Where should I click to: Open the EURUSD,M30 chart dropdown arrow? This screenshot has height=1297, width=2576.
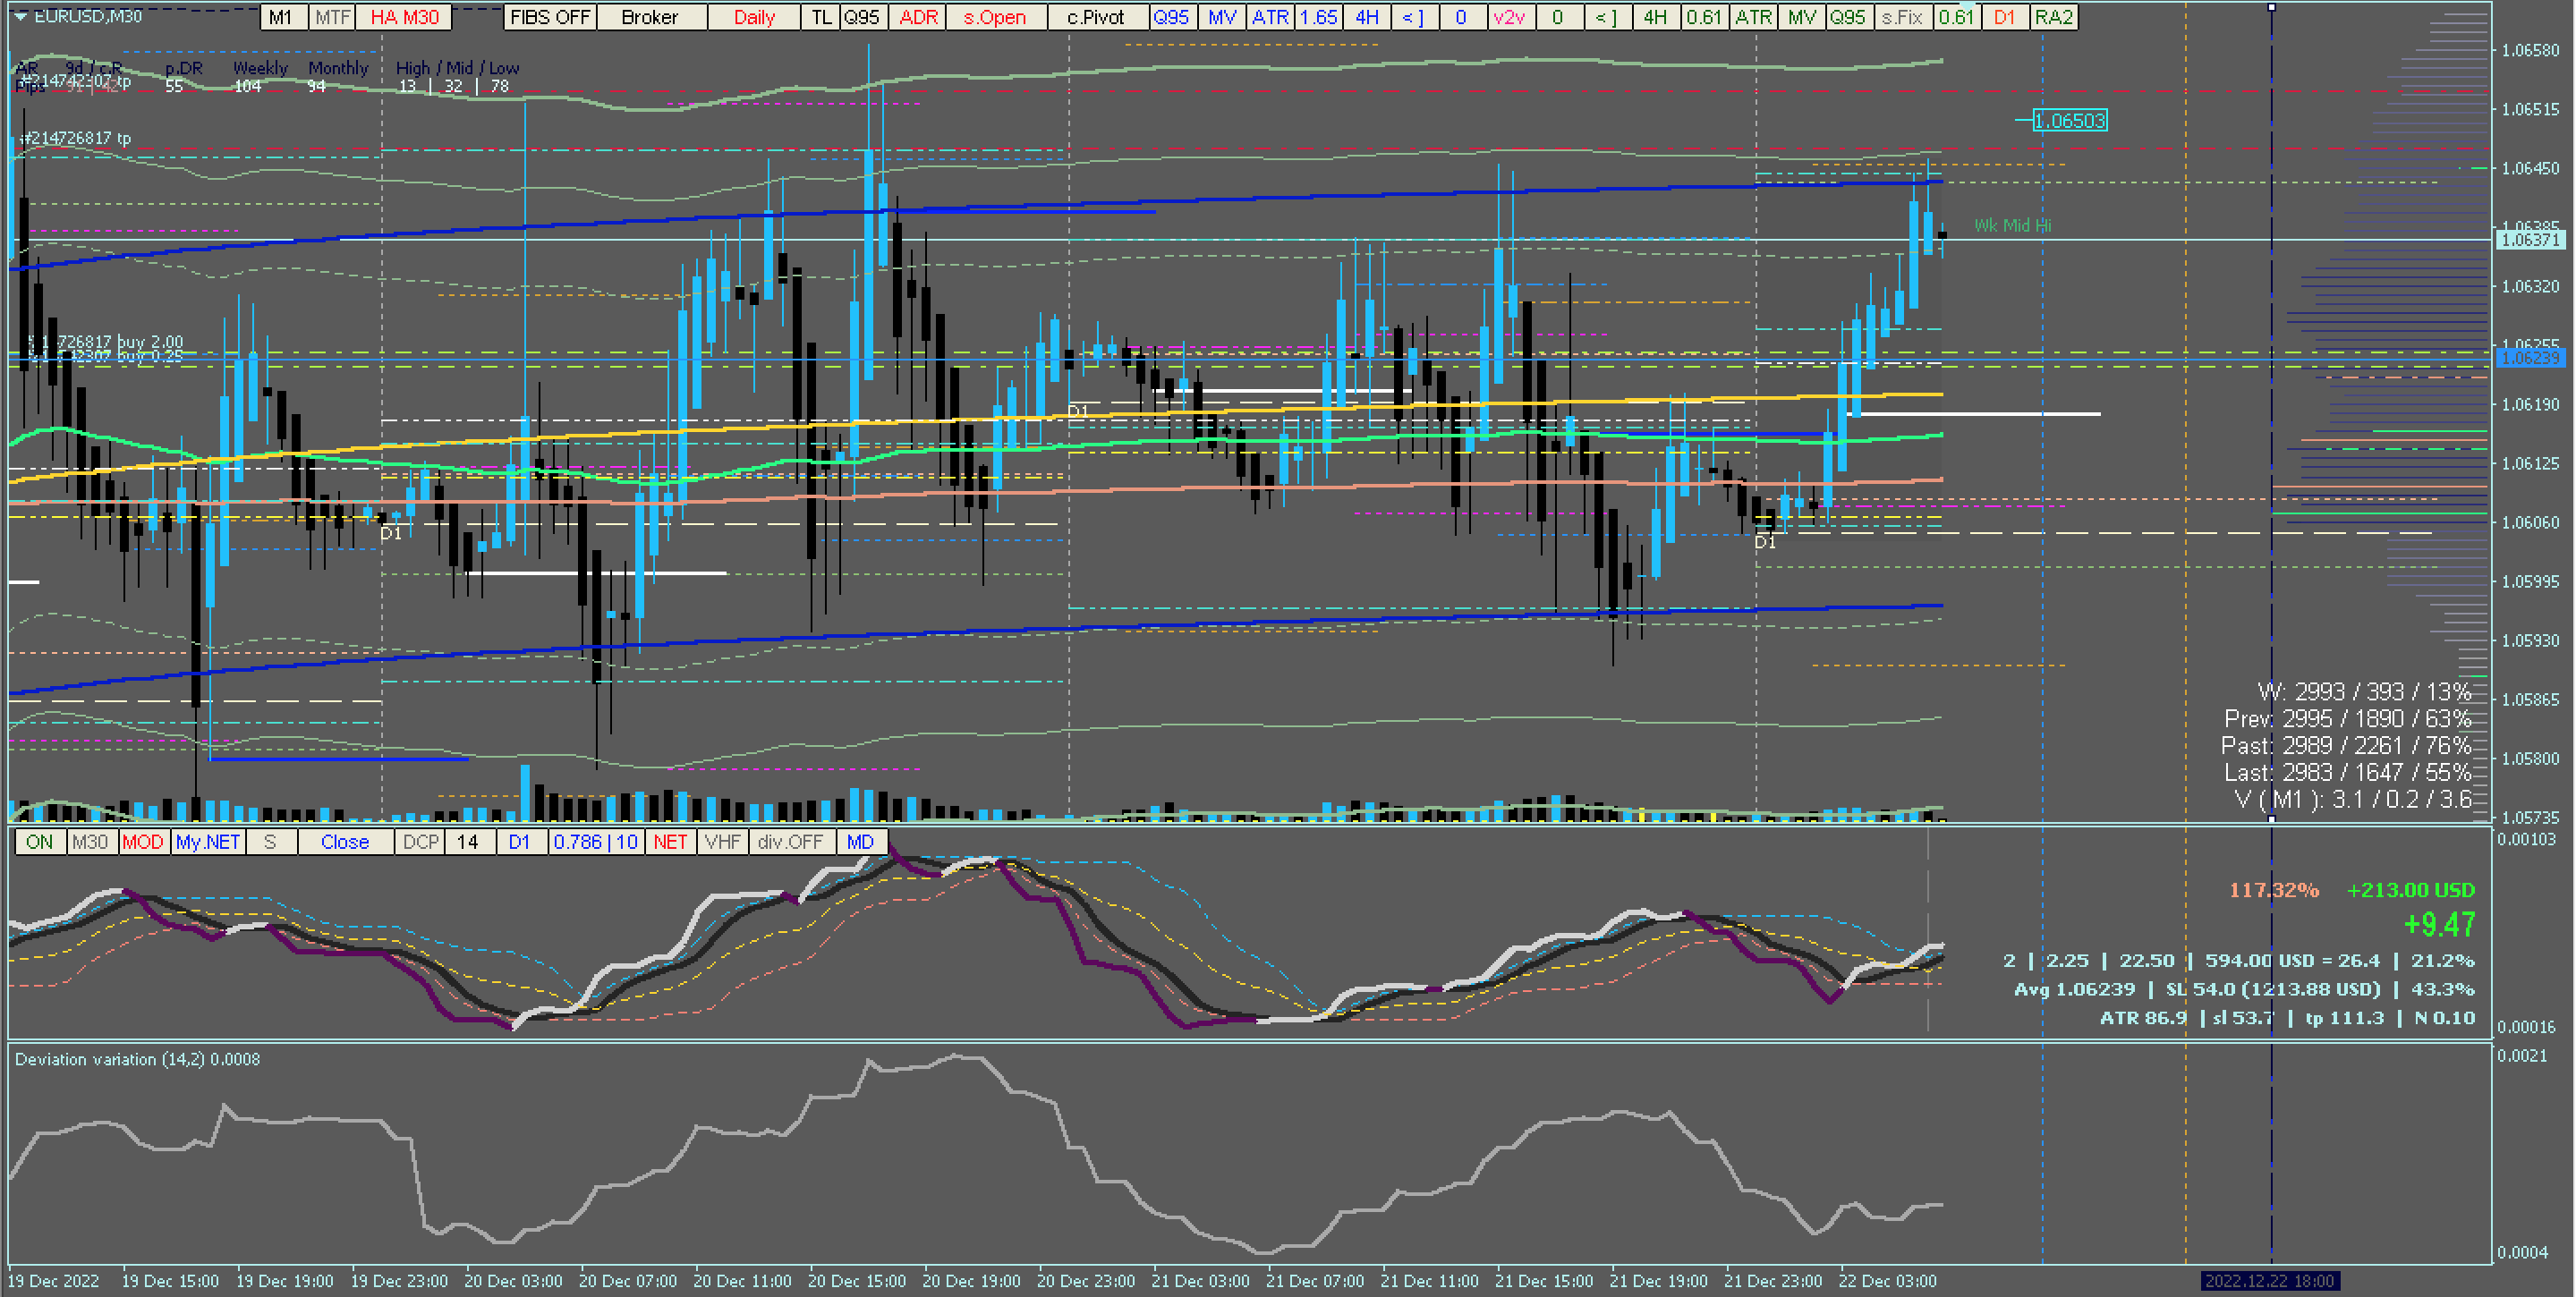20,17
